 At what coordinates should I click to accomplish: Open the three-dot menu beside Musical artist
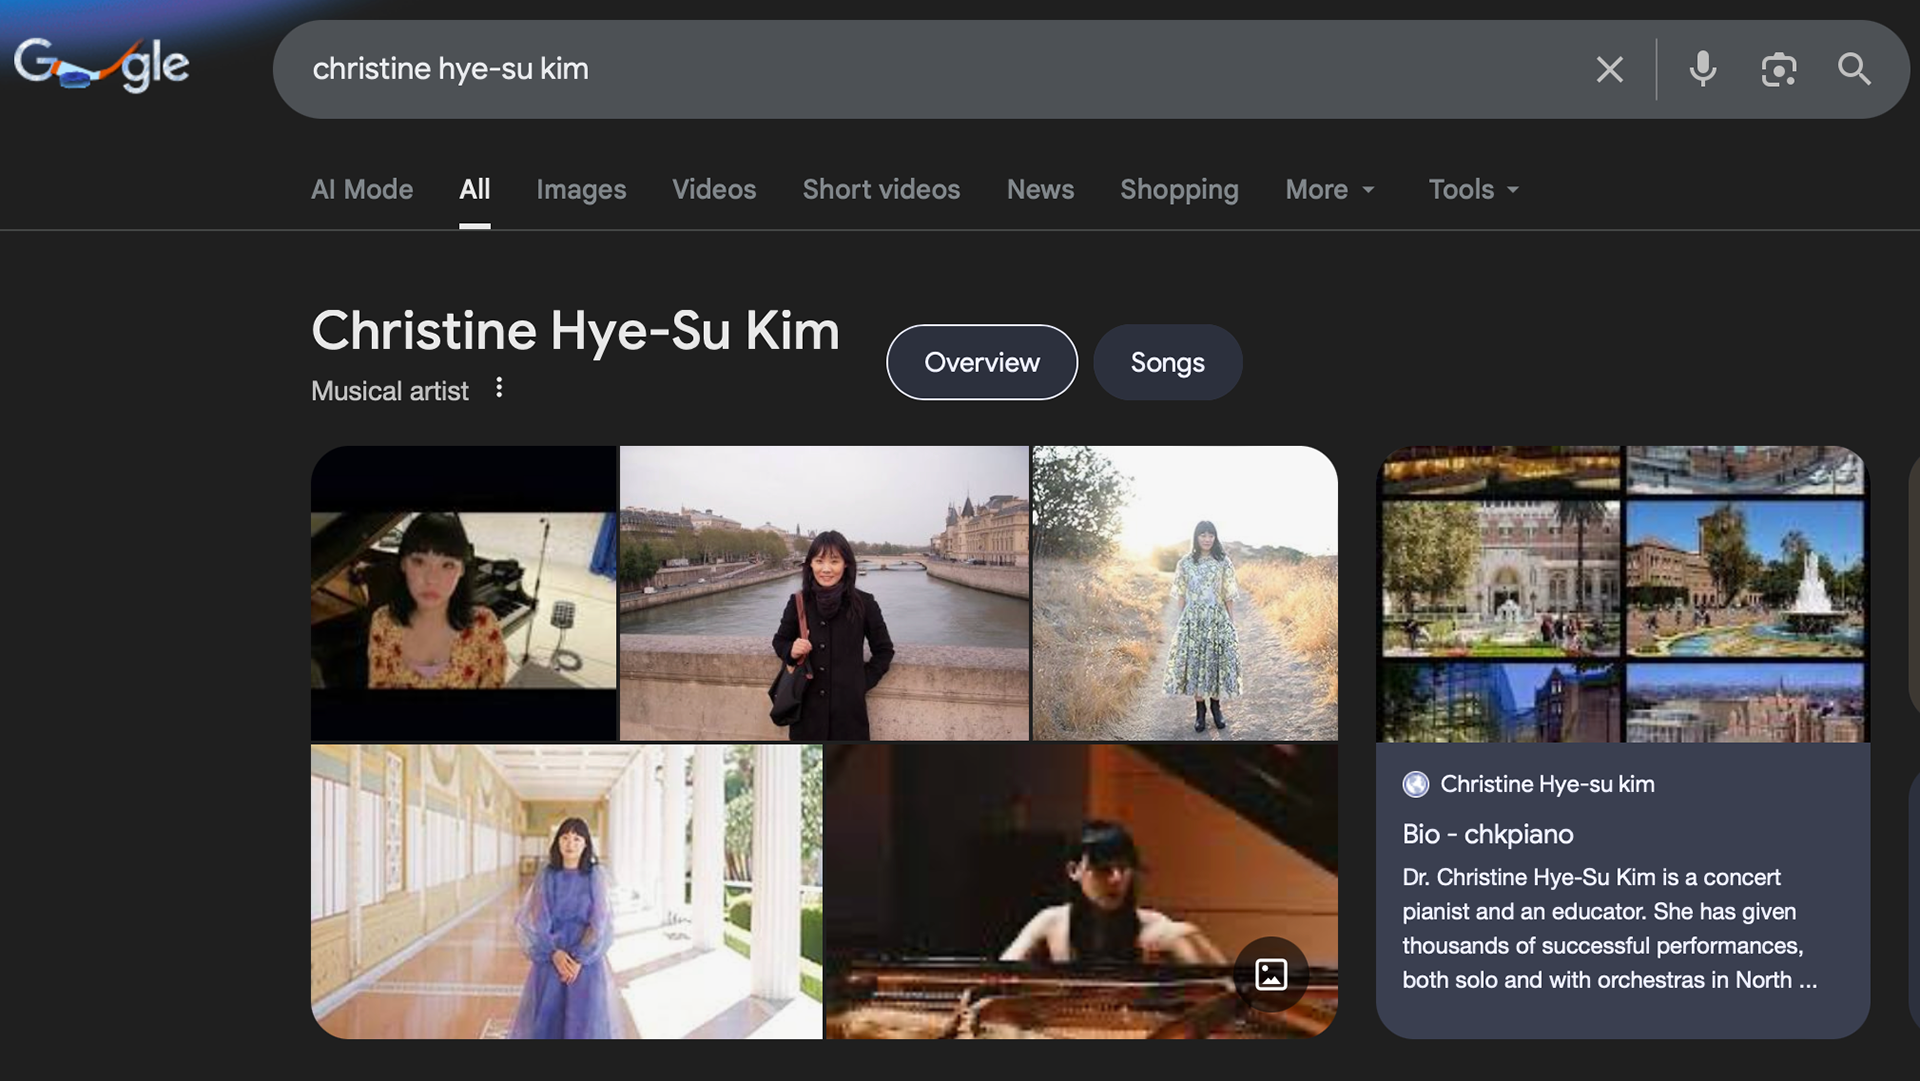click(x=499, y=388)
